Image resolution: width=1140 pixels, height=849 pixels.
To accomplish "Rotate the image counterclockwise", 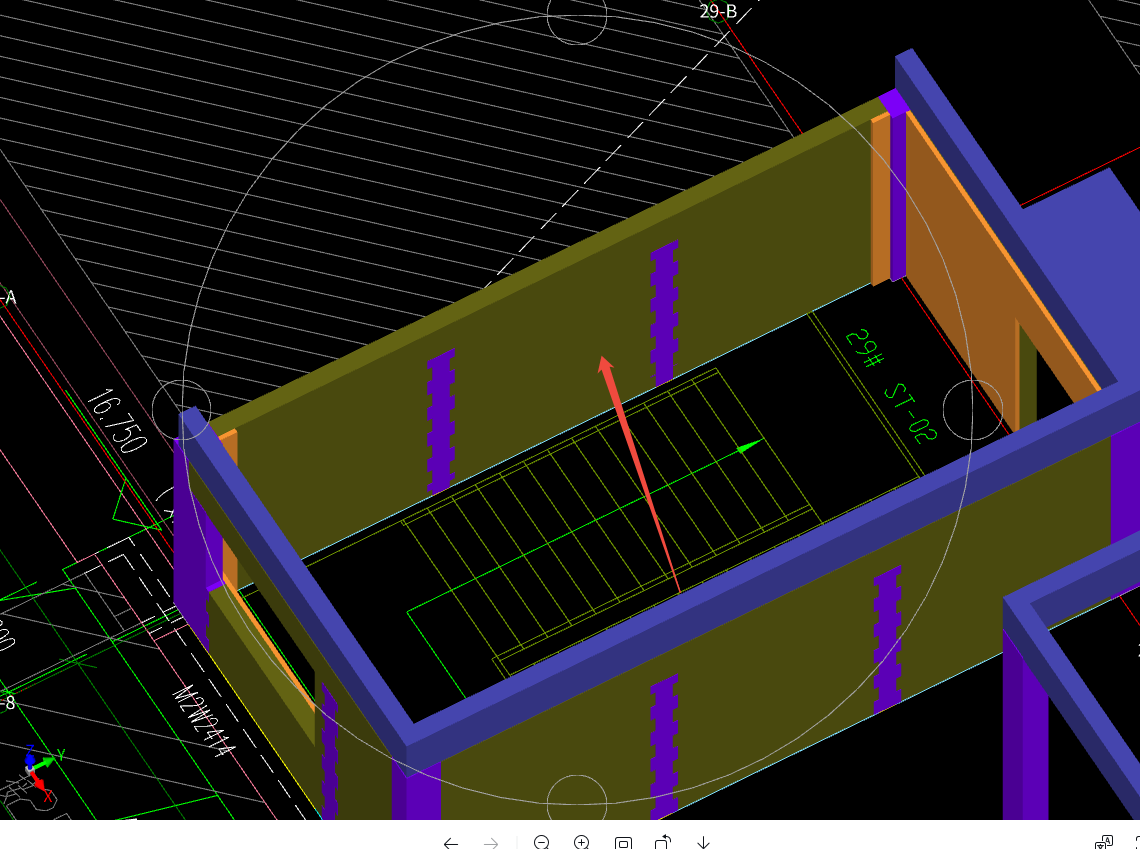I will click(663, 842).
